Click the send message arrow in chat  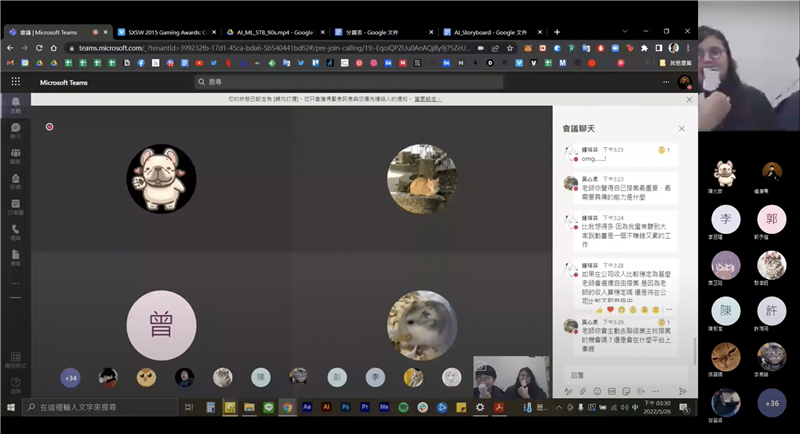click(683, 391)
